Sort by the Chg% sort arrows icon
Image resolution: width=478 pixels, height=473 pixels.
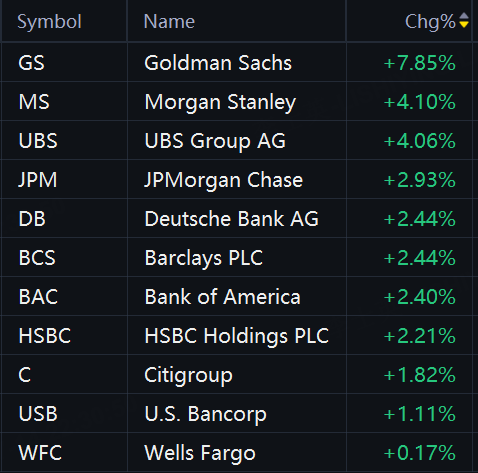(x=464, y=20)
